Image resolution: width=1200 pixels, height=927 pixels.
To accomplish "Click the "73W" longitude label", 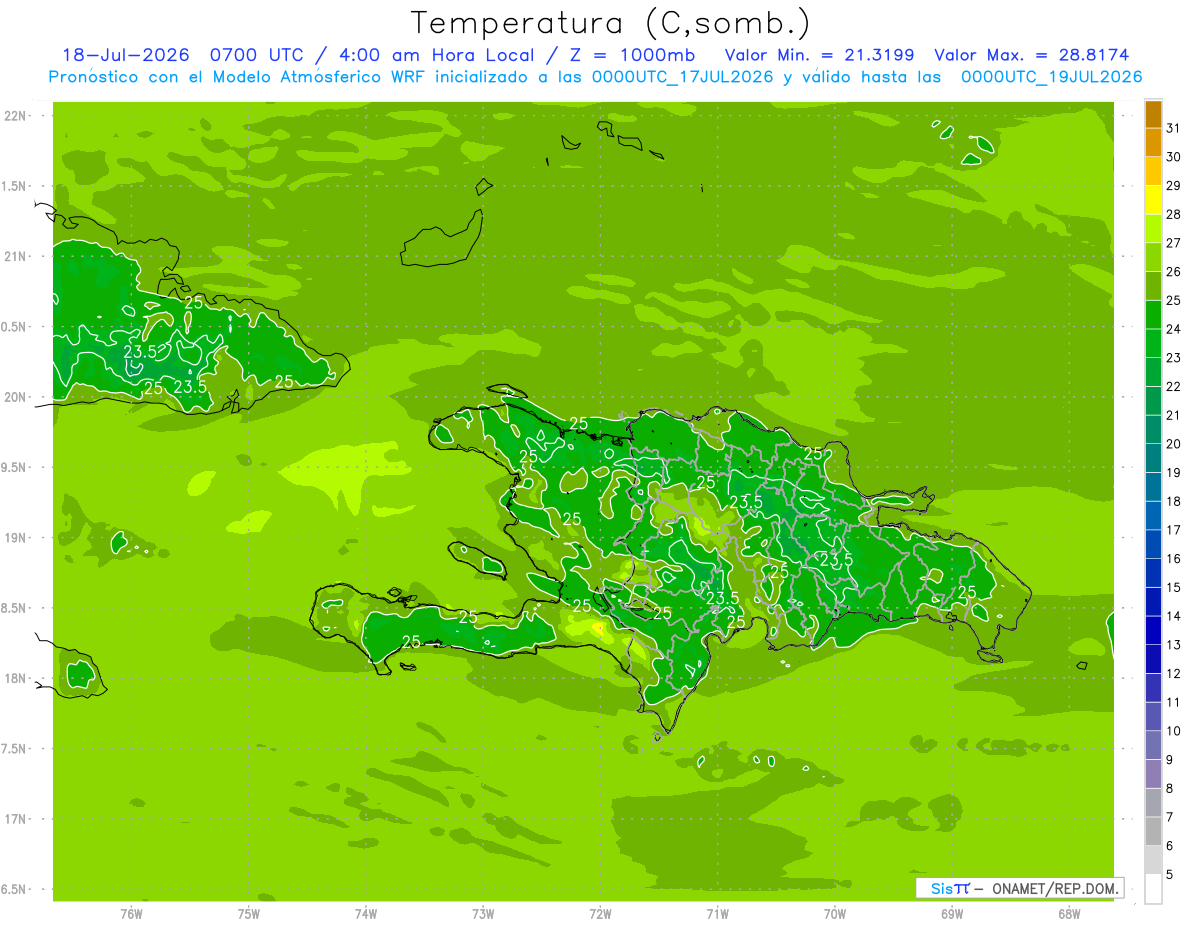I will pyautogui.click(x=483, y=913).
